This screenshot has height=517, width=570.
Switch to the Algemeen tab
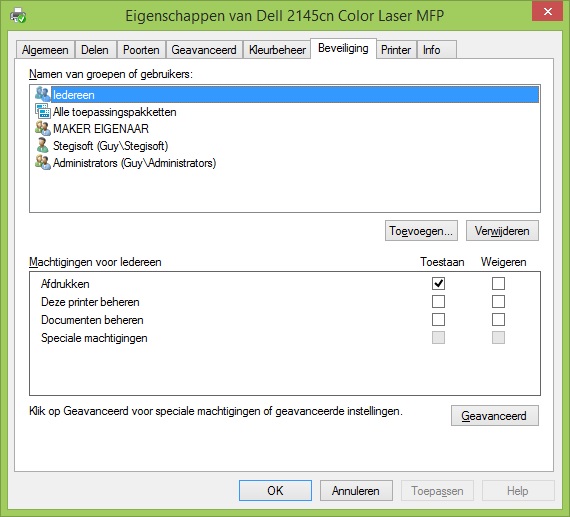(x=45, y=50)
